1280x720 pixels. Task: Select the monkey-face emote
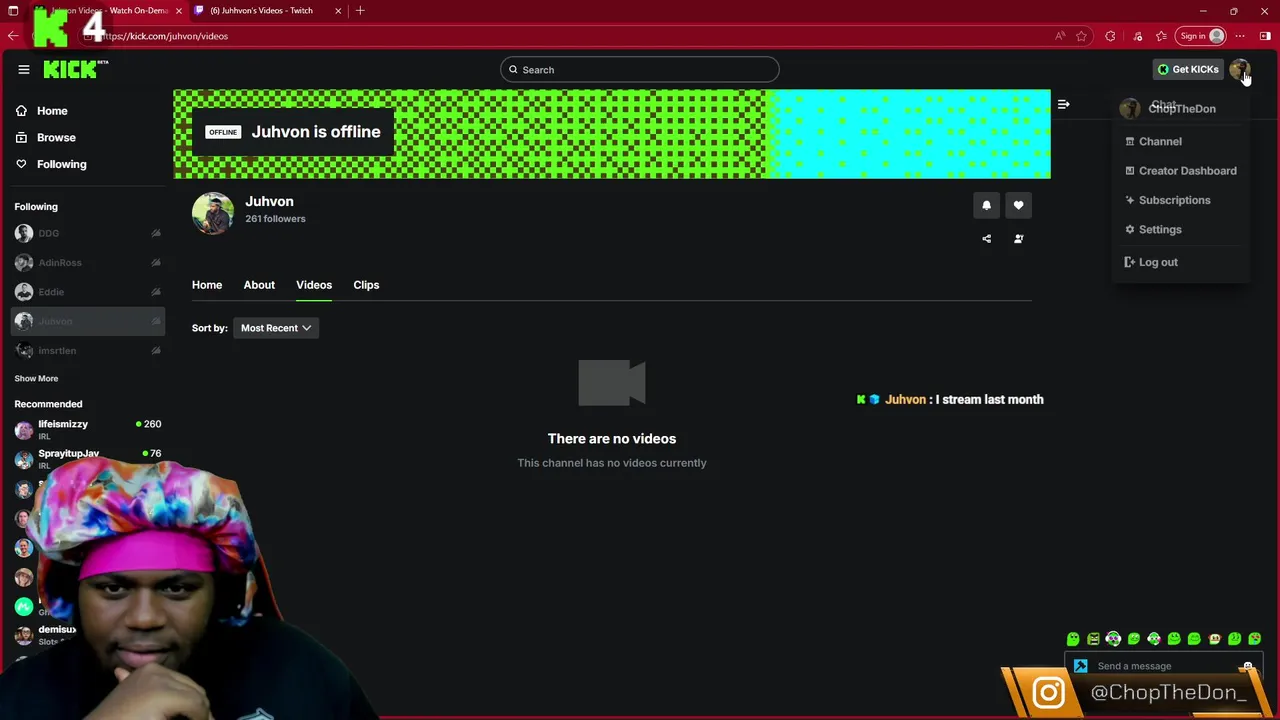1214,639
